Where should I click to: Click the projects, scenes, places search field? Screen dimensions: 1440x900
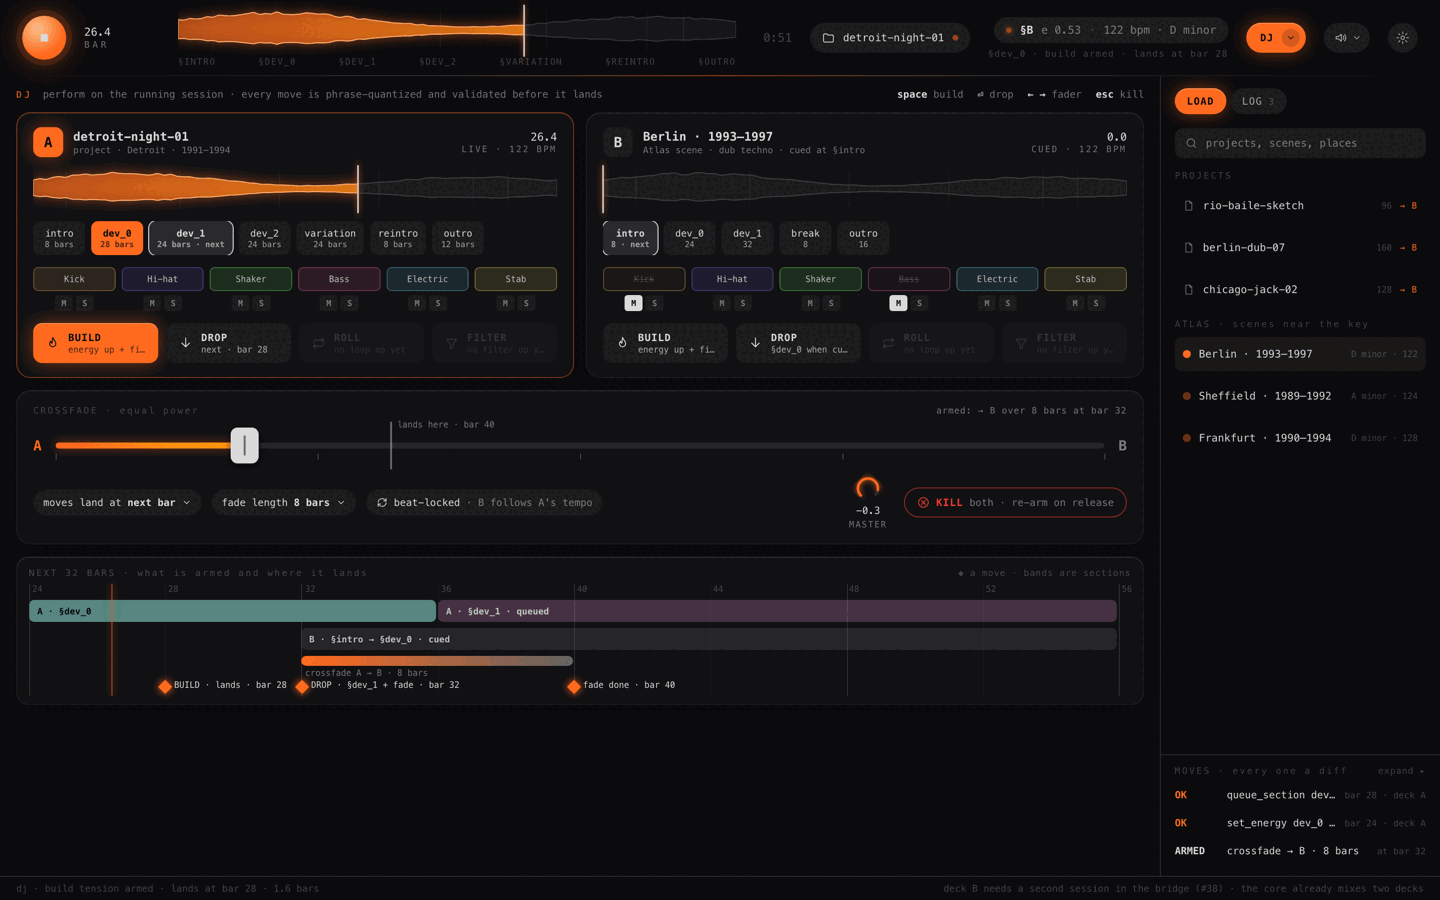1300,143
